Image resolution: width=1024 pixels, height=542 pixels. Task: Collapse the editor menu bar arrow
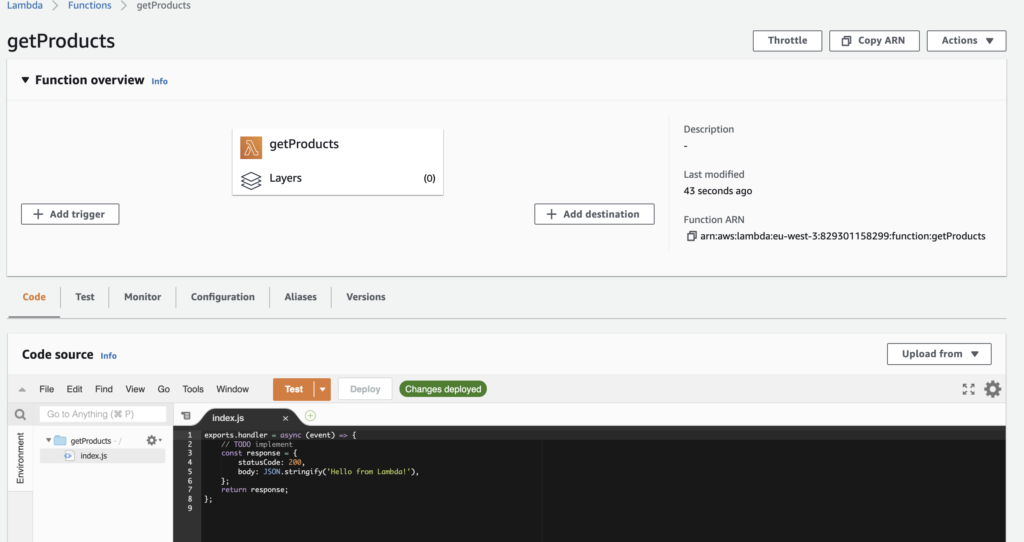(x=22, y=389)
